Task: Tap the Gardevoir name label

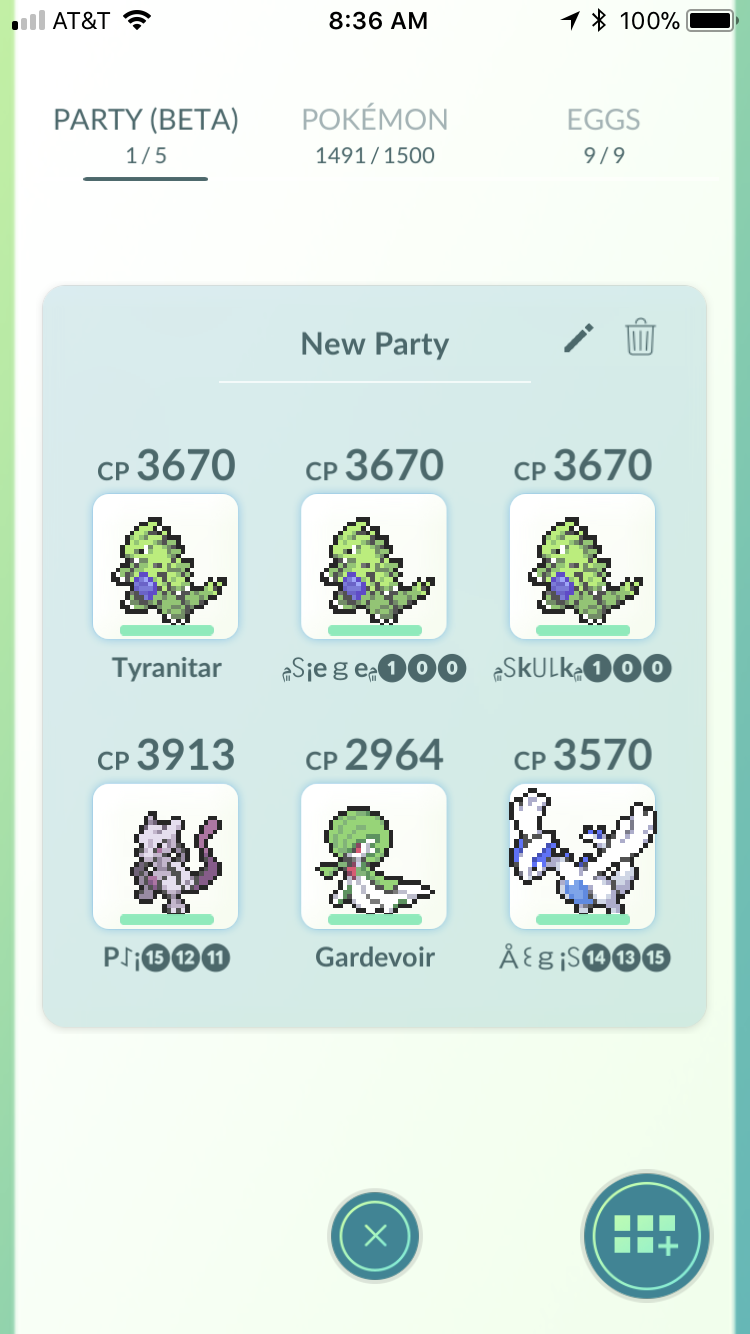Action: (375, 958)
